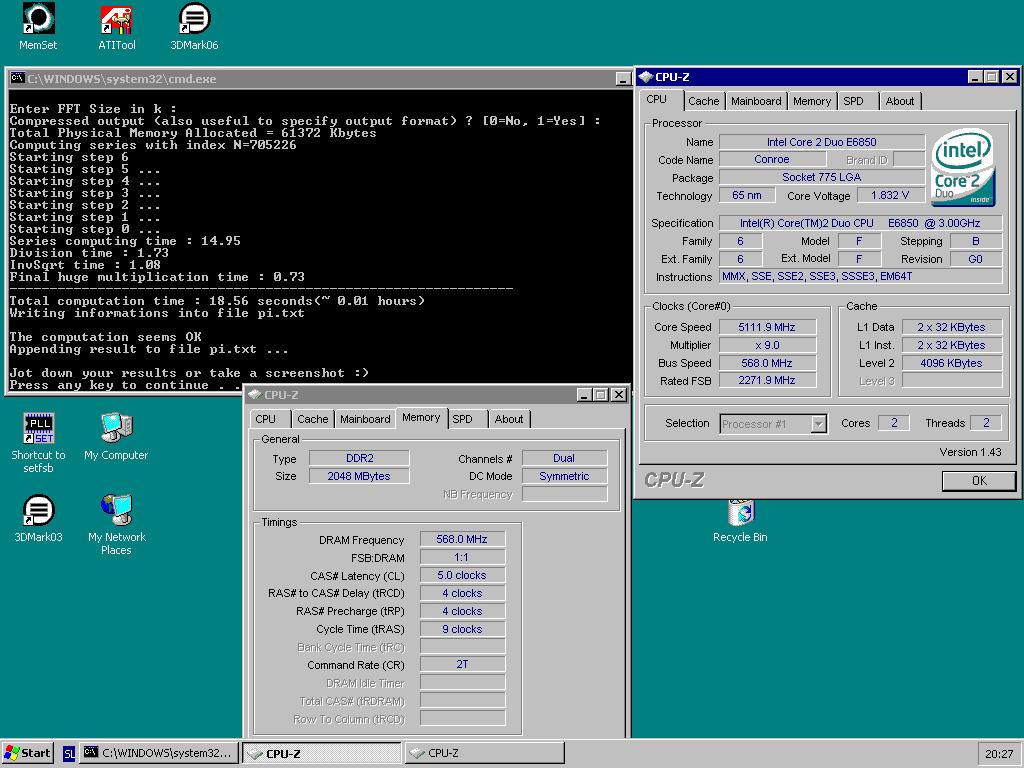Switch to Cache tab in CPU-Z memory window
The height and width of the screenshot is (768, 1024).
tap(312, 419)
